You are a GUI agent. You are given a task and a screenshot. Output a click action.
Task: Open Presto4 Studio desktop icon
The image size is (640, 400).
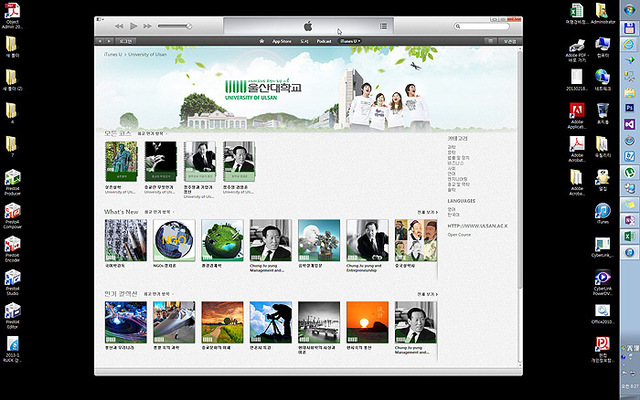[12, 282]
